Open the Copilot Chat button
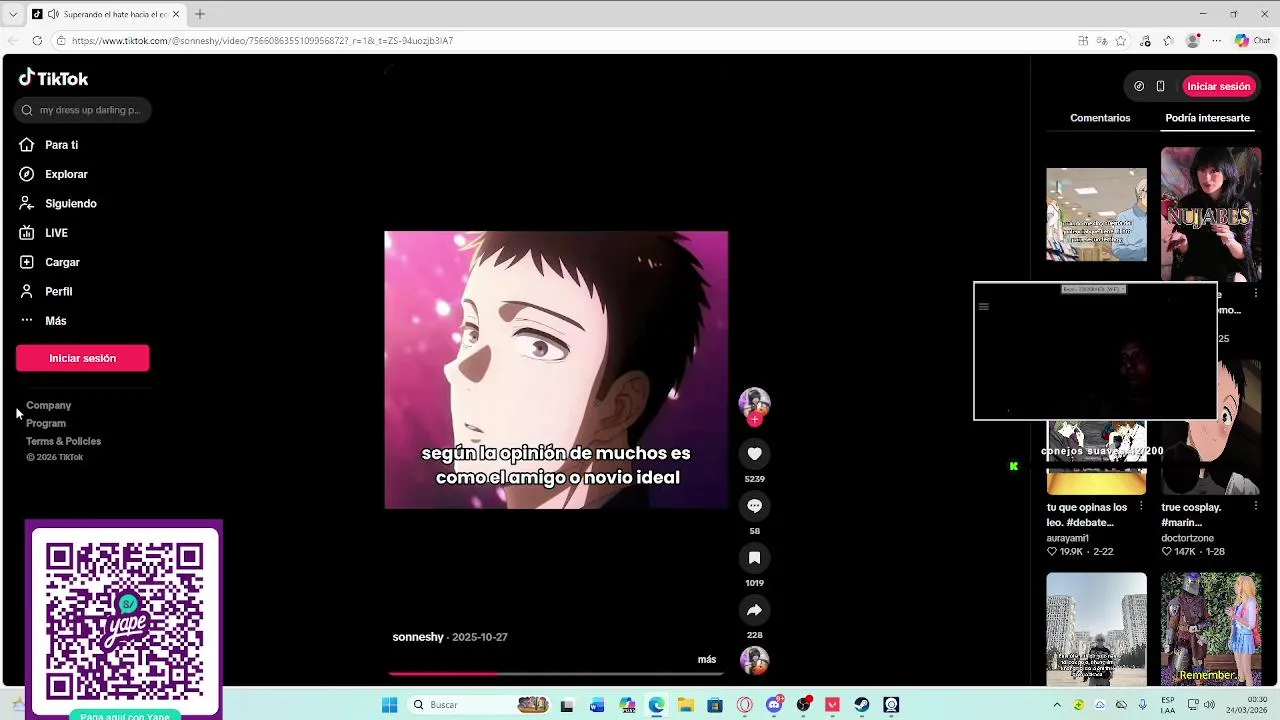1280x720 pixels. click(1253, 41)
